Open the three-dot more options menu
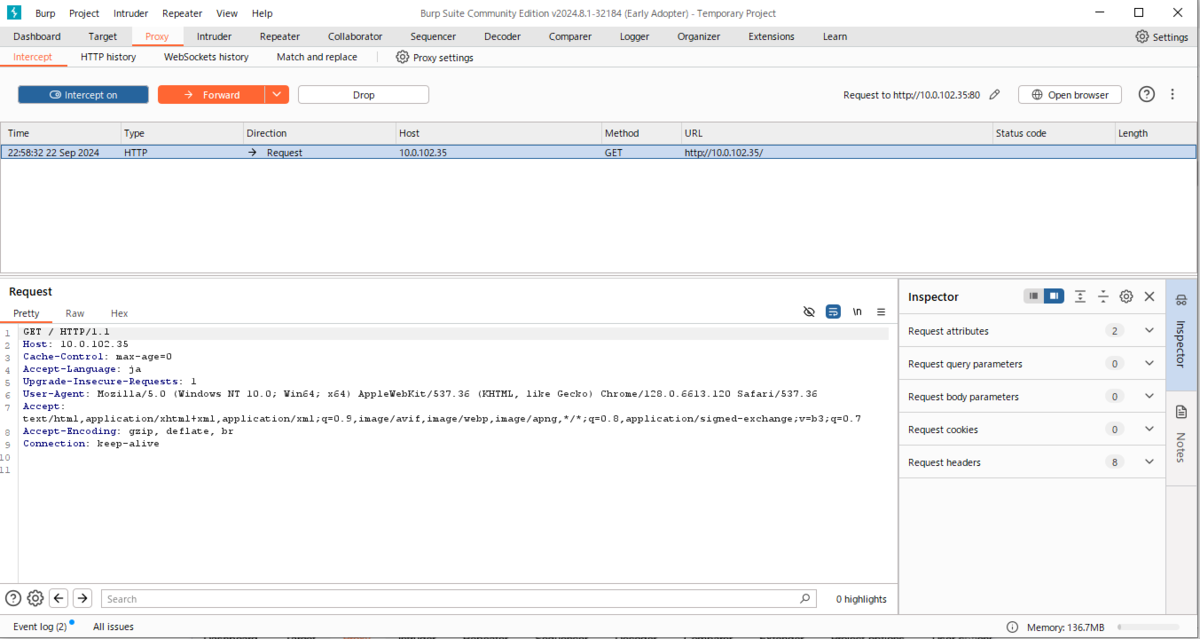The image size is (1200, 639). 1172,95
